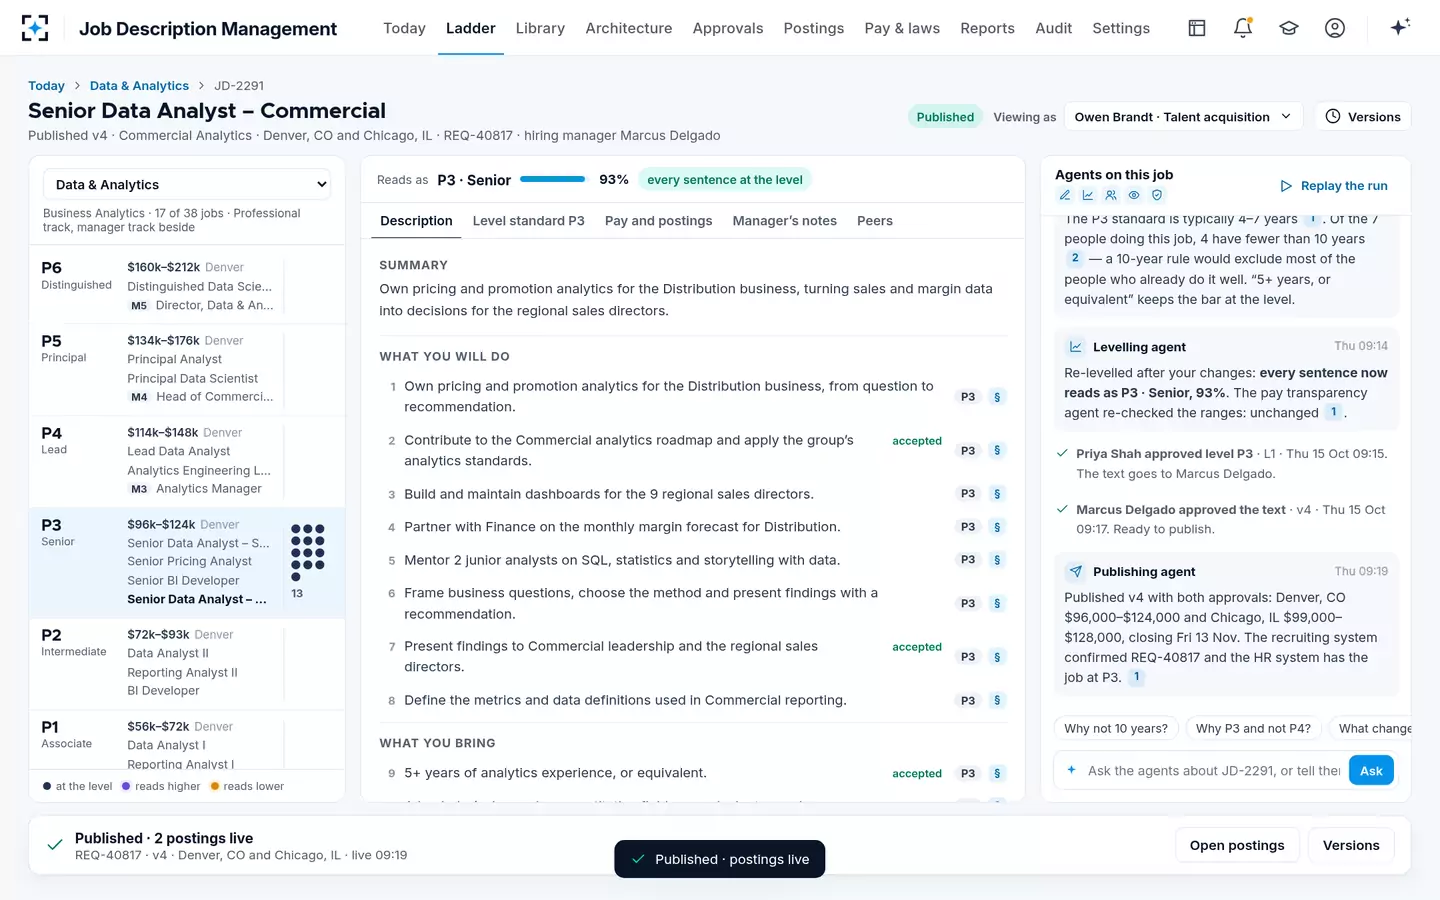Click the Ask button
This screenshot has height=900, width=1440.
pos(1371,771)
